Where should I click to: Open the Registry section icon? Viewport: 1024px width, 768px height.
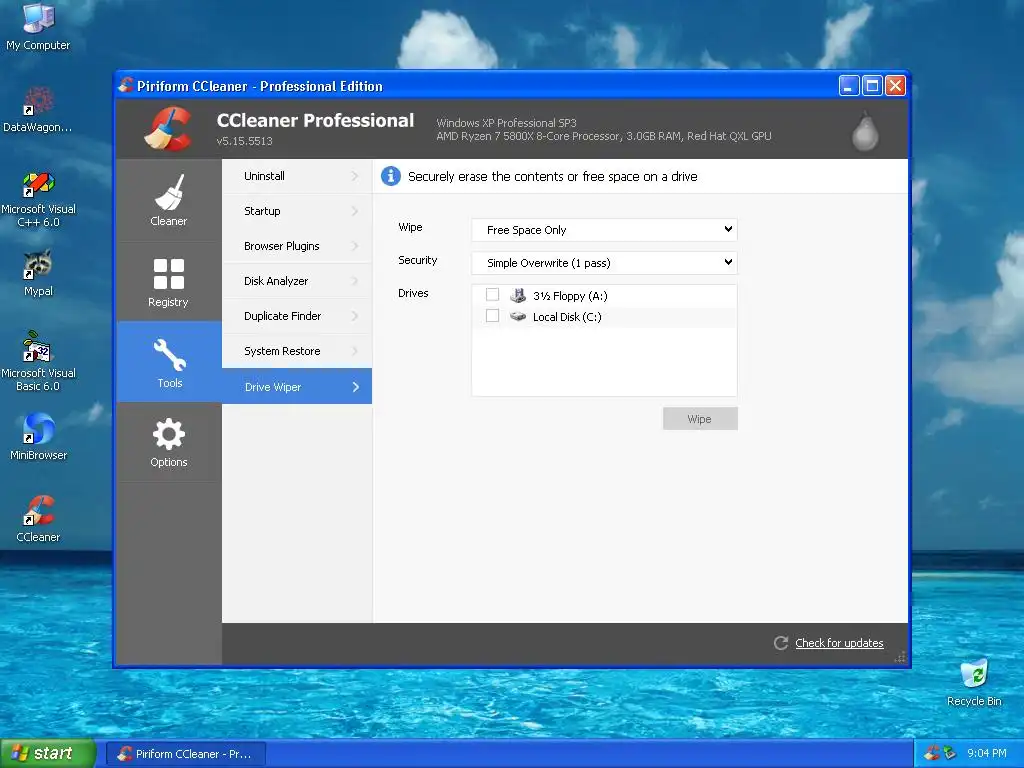point(168,274)
